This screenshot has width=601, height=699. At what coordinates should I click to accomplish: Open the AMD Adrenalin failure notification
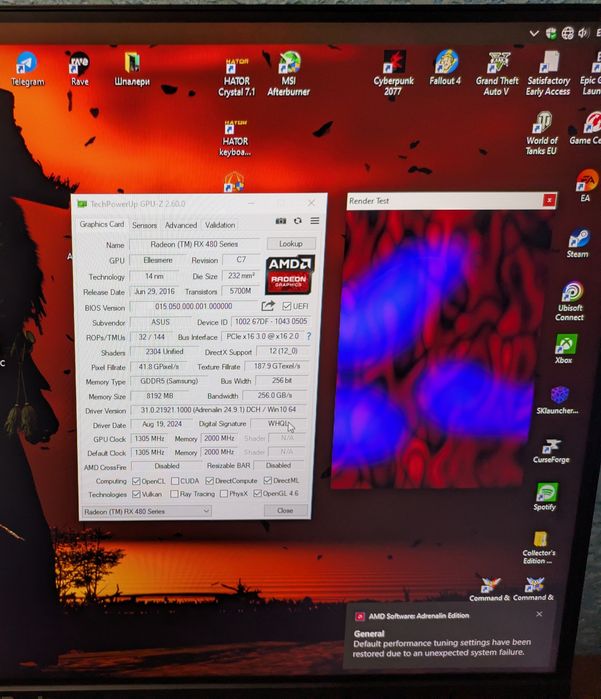click(447, 637)
